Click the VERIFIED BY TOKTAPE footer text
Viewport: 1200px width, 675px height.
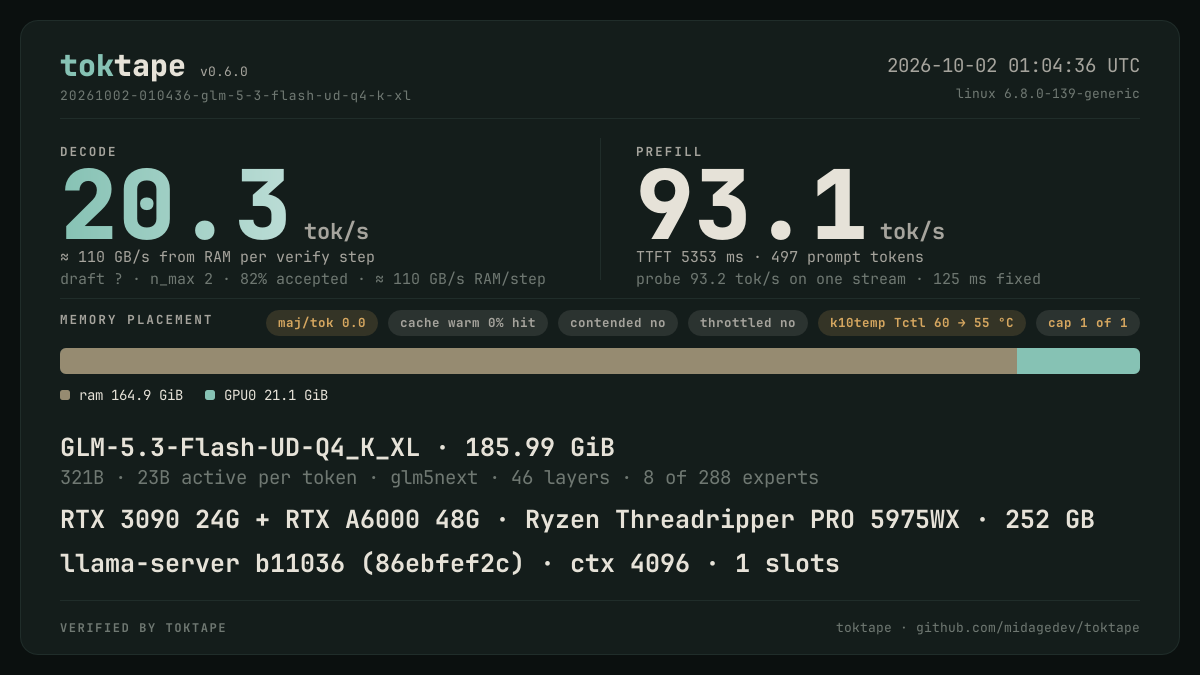pos(143,628)
